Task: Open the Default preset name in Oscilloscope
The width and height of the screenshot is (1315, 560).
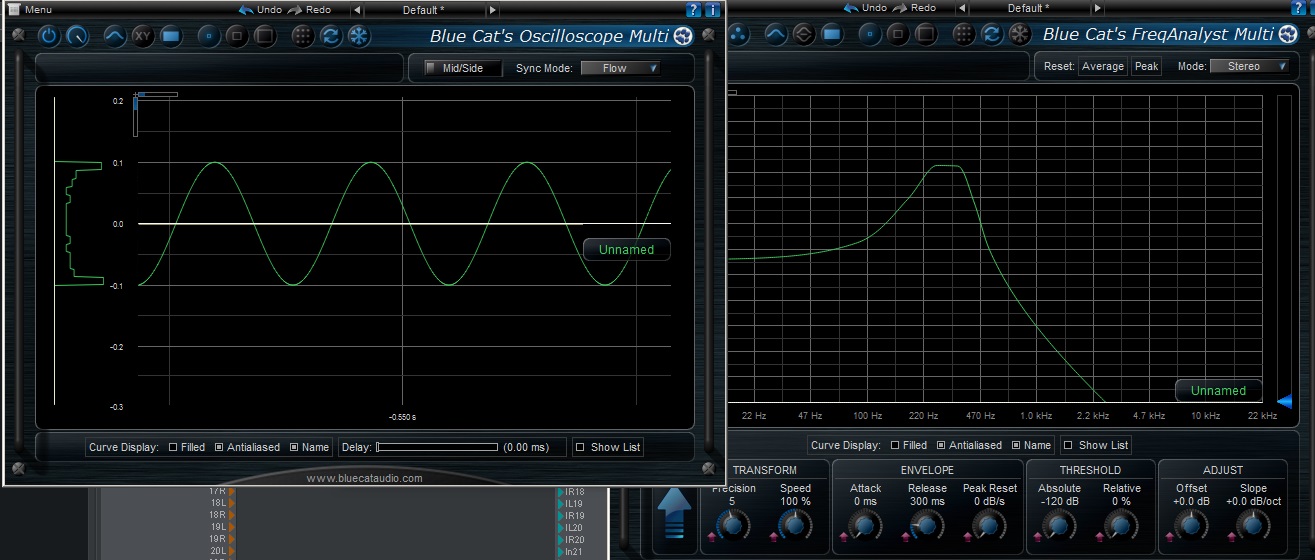Action: coord(424,10)
